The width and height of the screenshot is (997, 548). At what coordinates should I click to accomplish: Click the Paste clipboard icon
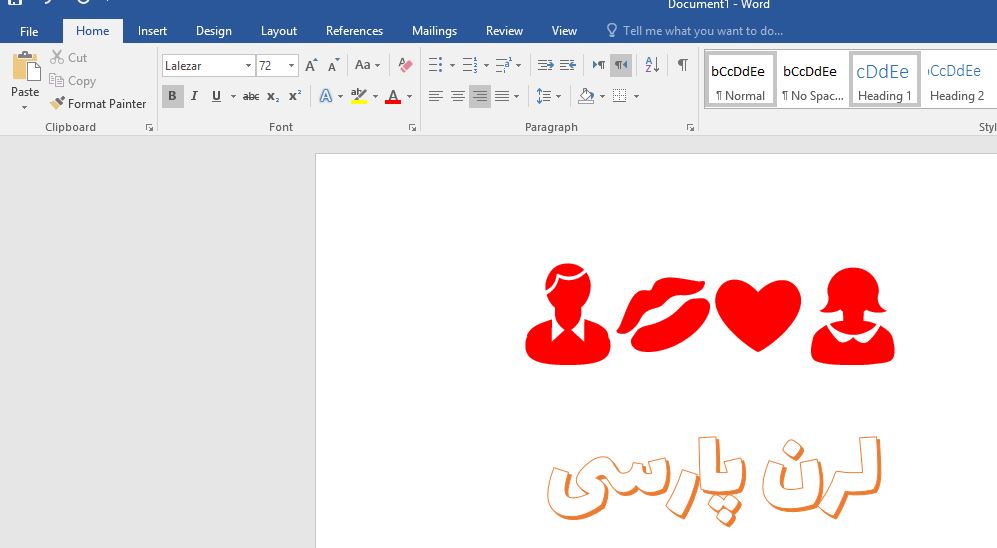point(25,66)
